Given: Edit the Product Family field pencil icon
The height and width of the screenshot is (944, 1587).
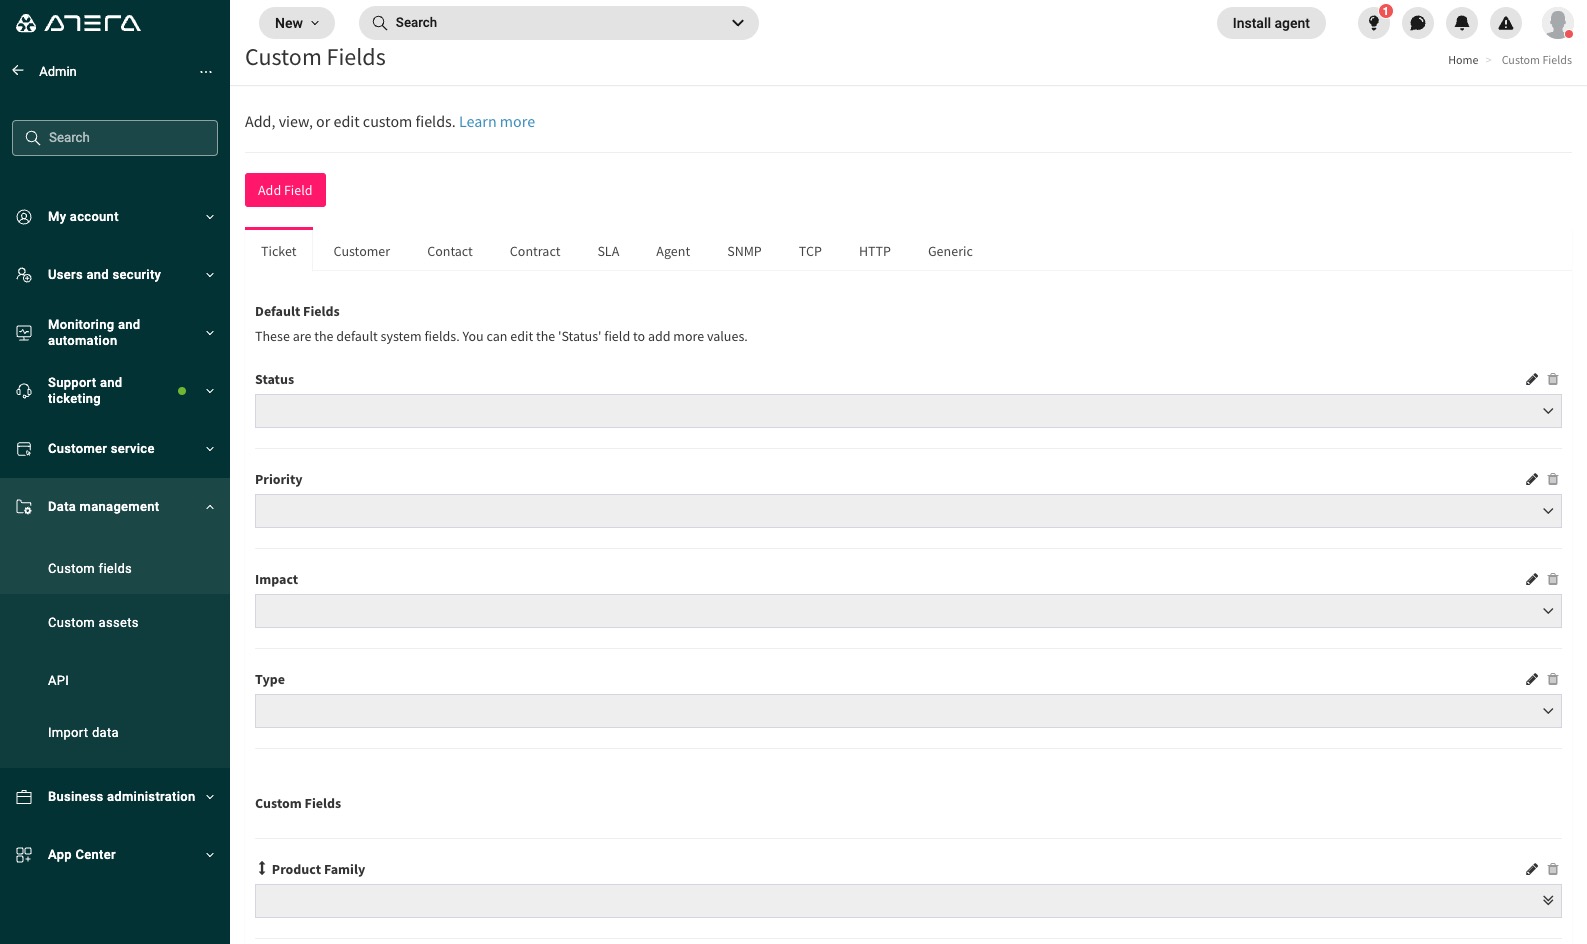Looking at the screenshot, I should pyautogui.click(x=1532, y=869).
